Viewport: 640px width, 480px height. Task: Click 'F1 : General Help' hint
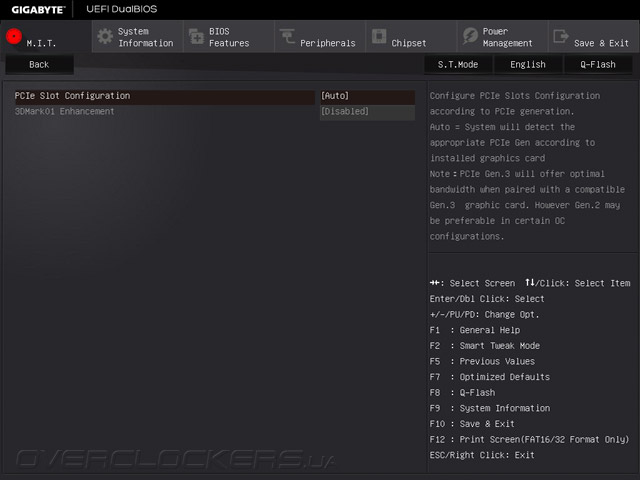475,330
